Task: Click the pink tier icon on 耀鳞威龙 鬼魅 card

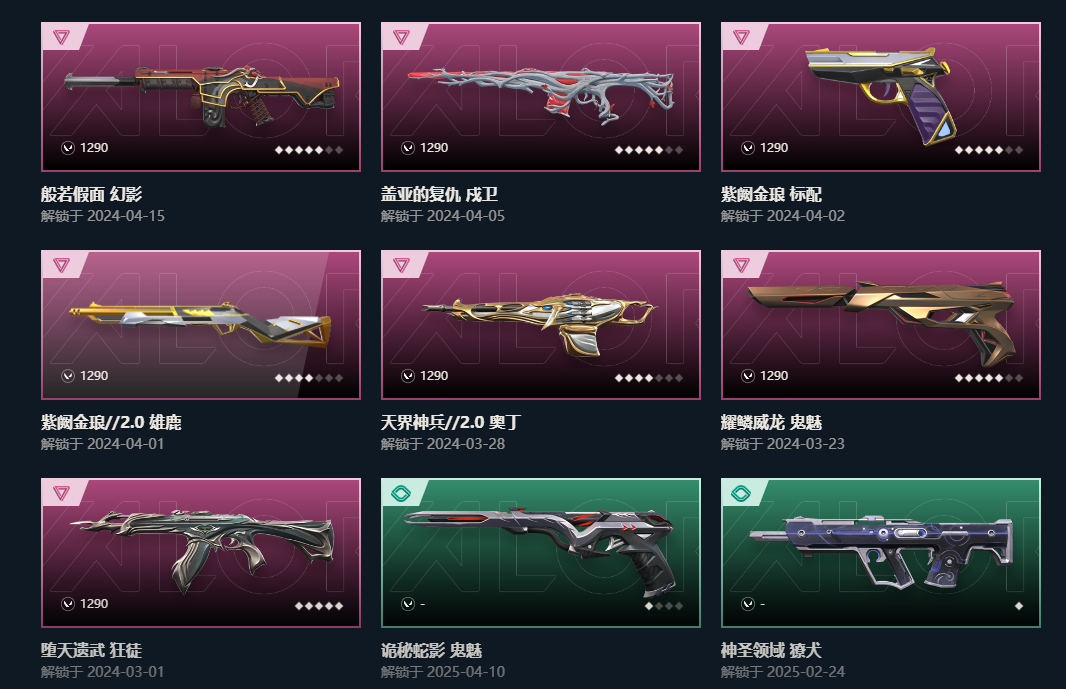Action: 741,265
